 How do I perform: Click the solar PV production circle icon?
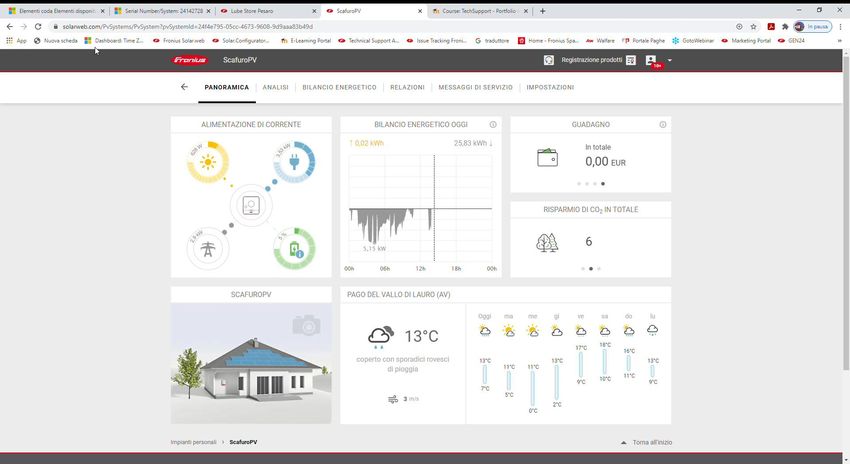tap(208, 162)
